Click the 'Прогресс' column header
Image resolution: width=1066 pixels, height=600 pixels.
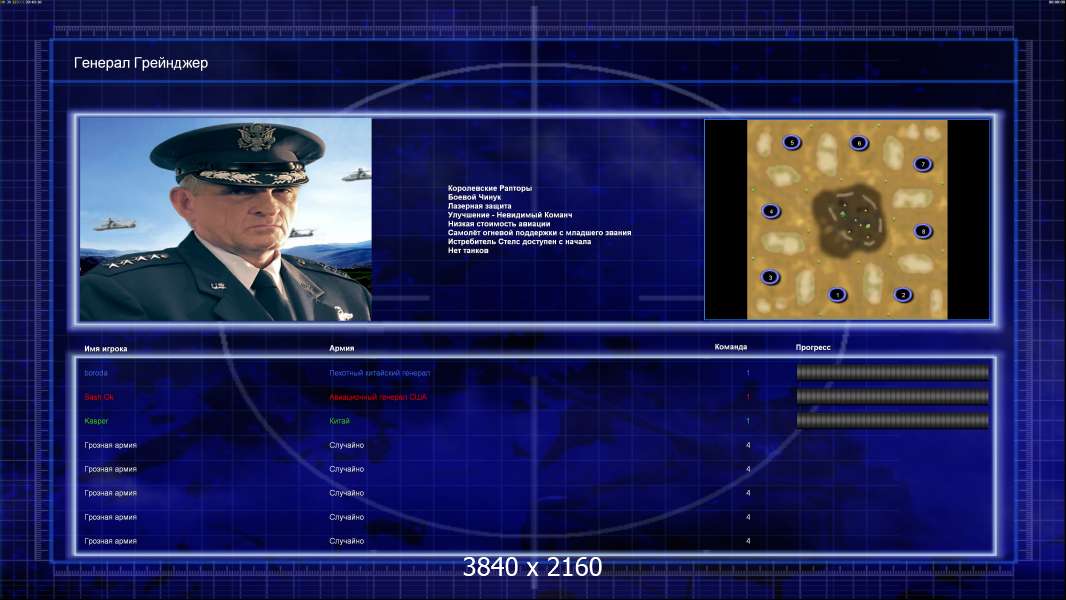click(x=813, y=347)
